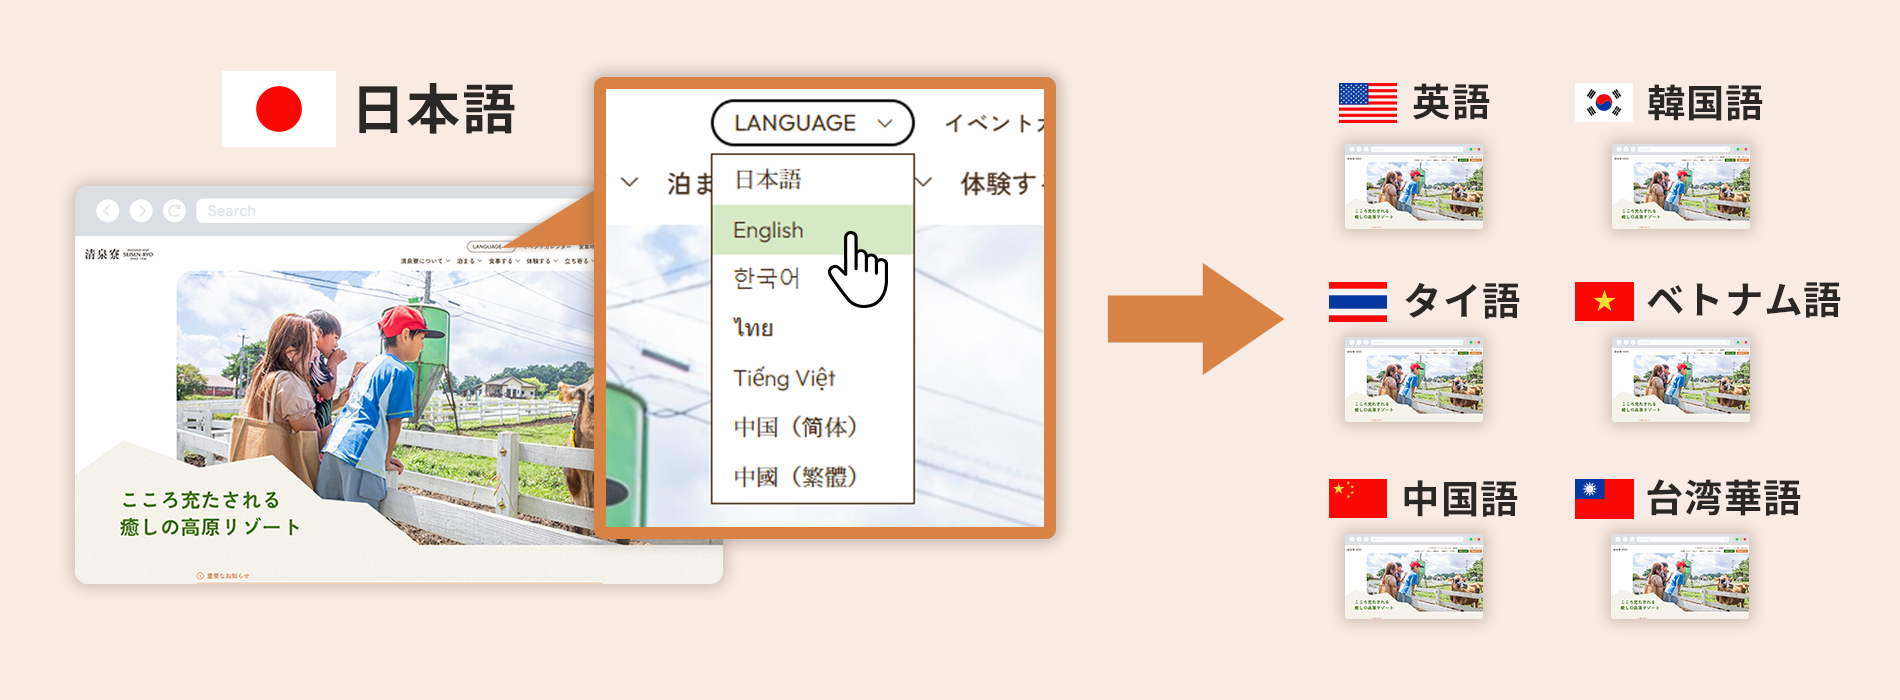Click the large Japan flag icon
Image resolution: width=1900 pixels, height=700 pixels.
279,109
